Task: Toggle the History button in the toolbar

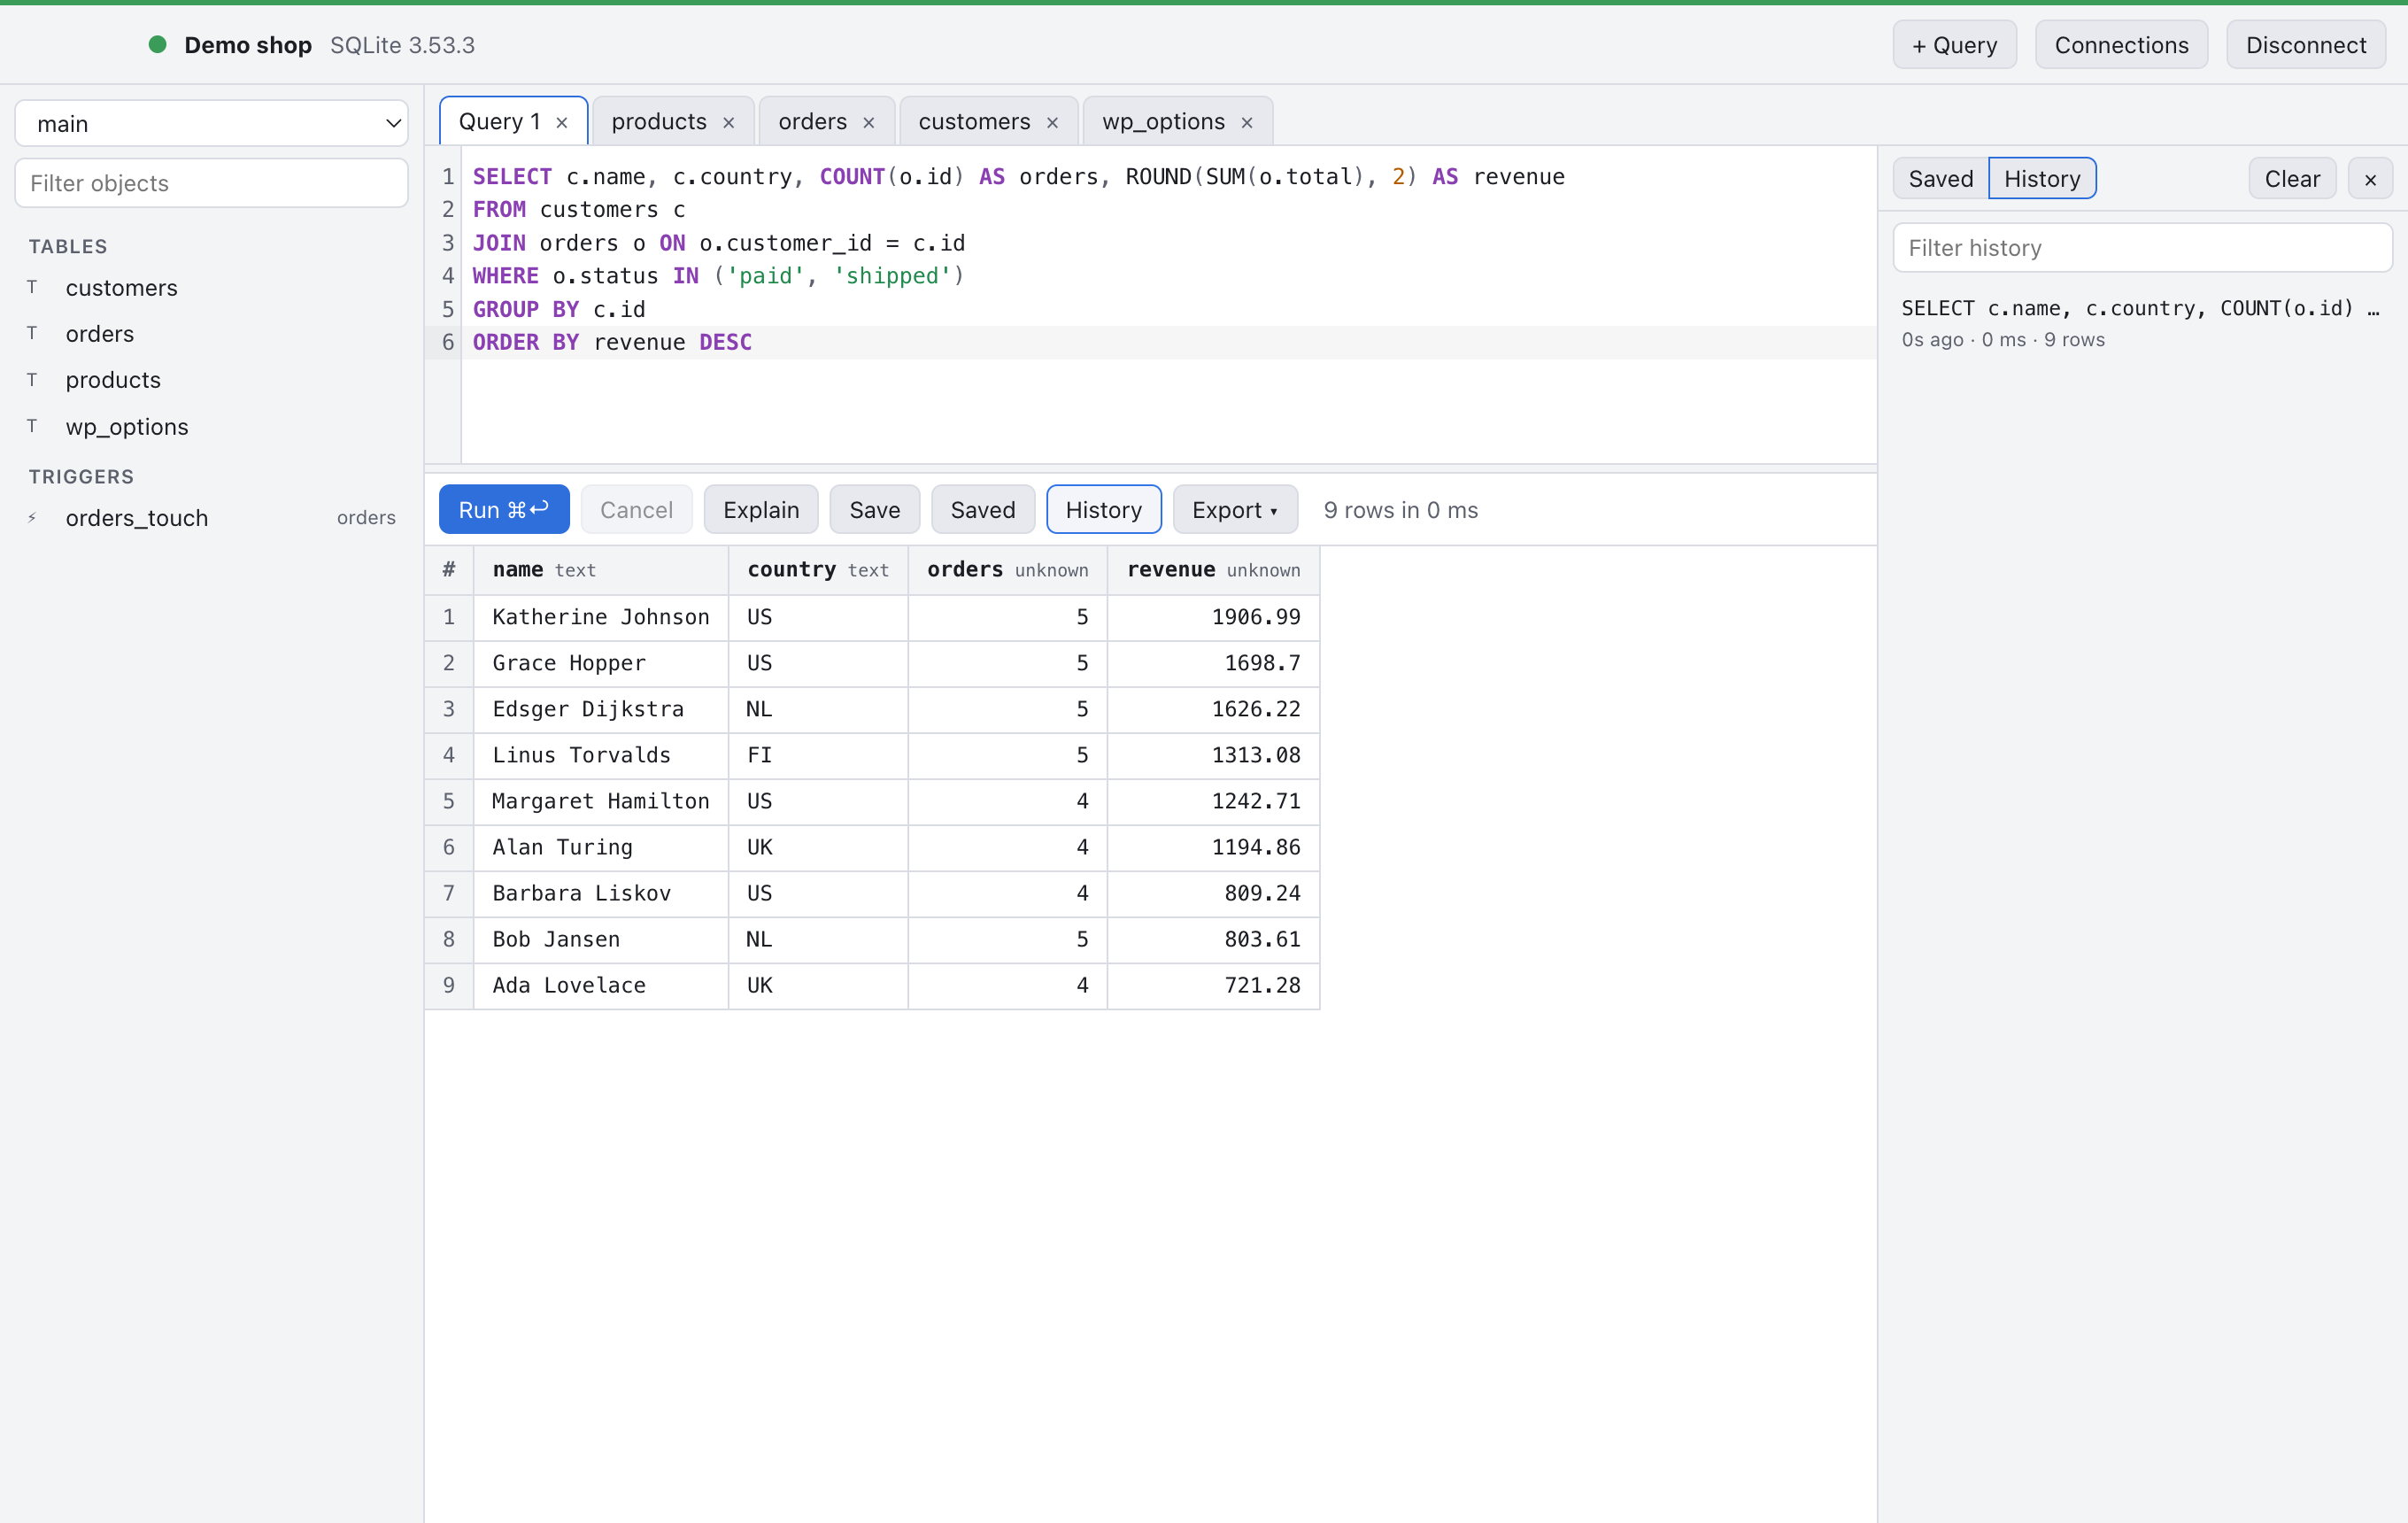Action: point(1103,510)
